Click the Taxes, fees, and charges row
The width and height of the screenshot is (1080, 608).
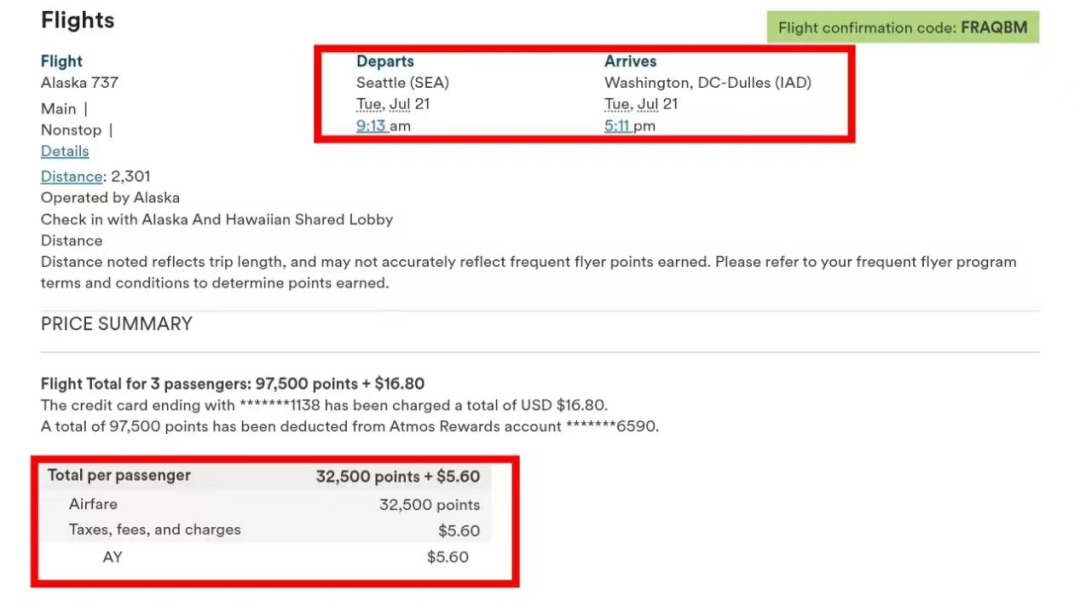tap(264, 530)
